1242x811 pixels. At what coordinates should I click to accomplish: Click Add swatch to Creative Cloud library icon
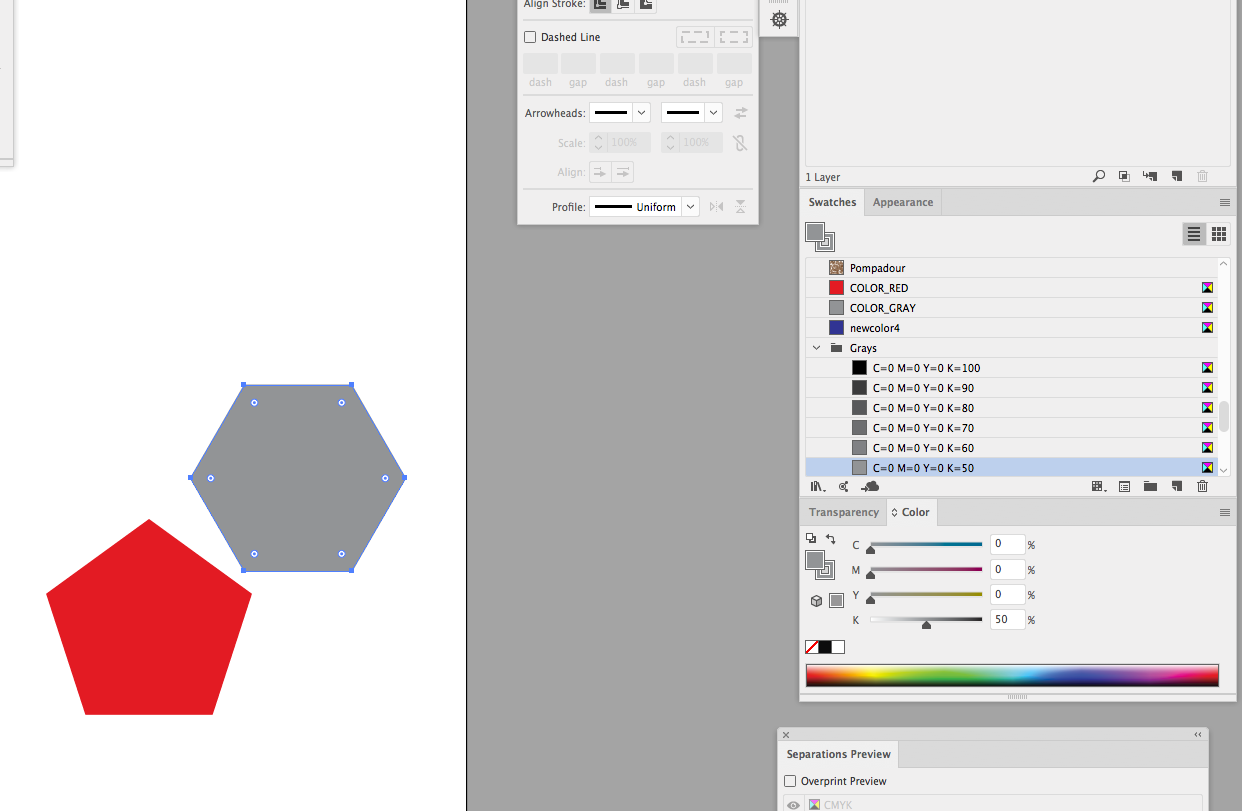click(870, 486)
